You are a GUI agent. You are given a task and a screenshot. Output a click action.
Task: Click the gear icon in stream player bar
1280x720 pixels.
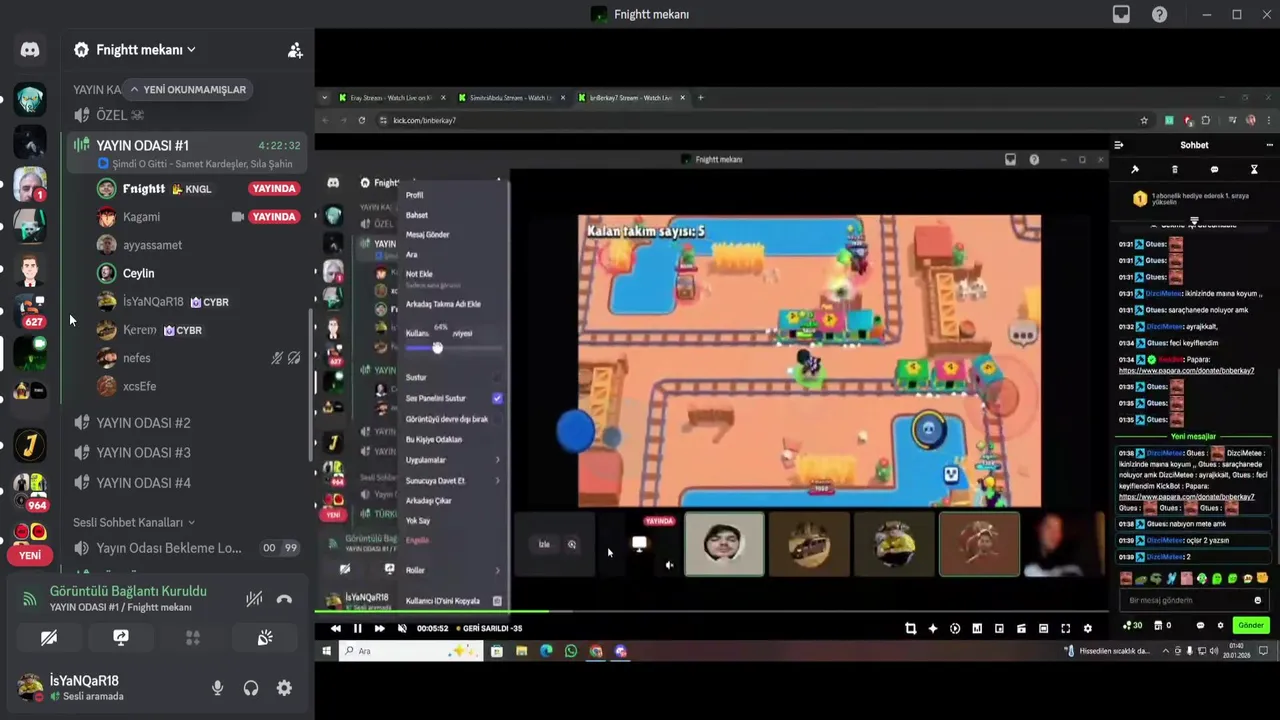tap(1088, 628)
